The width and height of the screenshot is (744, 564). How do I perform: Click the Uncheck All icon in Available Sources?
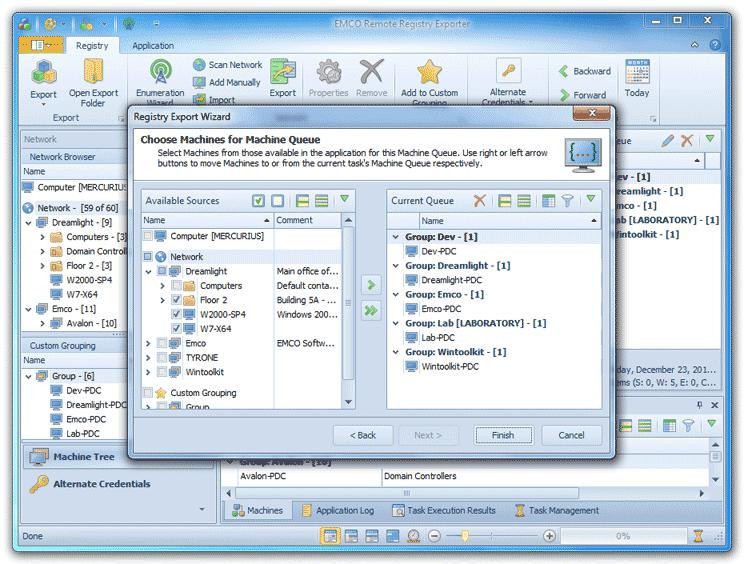pos(278,201)
